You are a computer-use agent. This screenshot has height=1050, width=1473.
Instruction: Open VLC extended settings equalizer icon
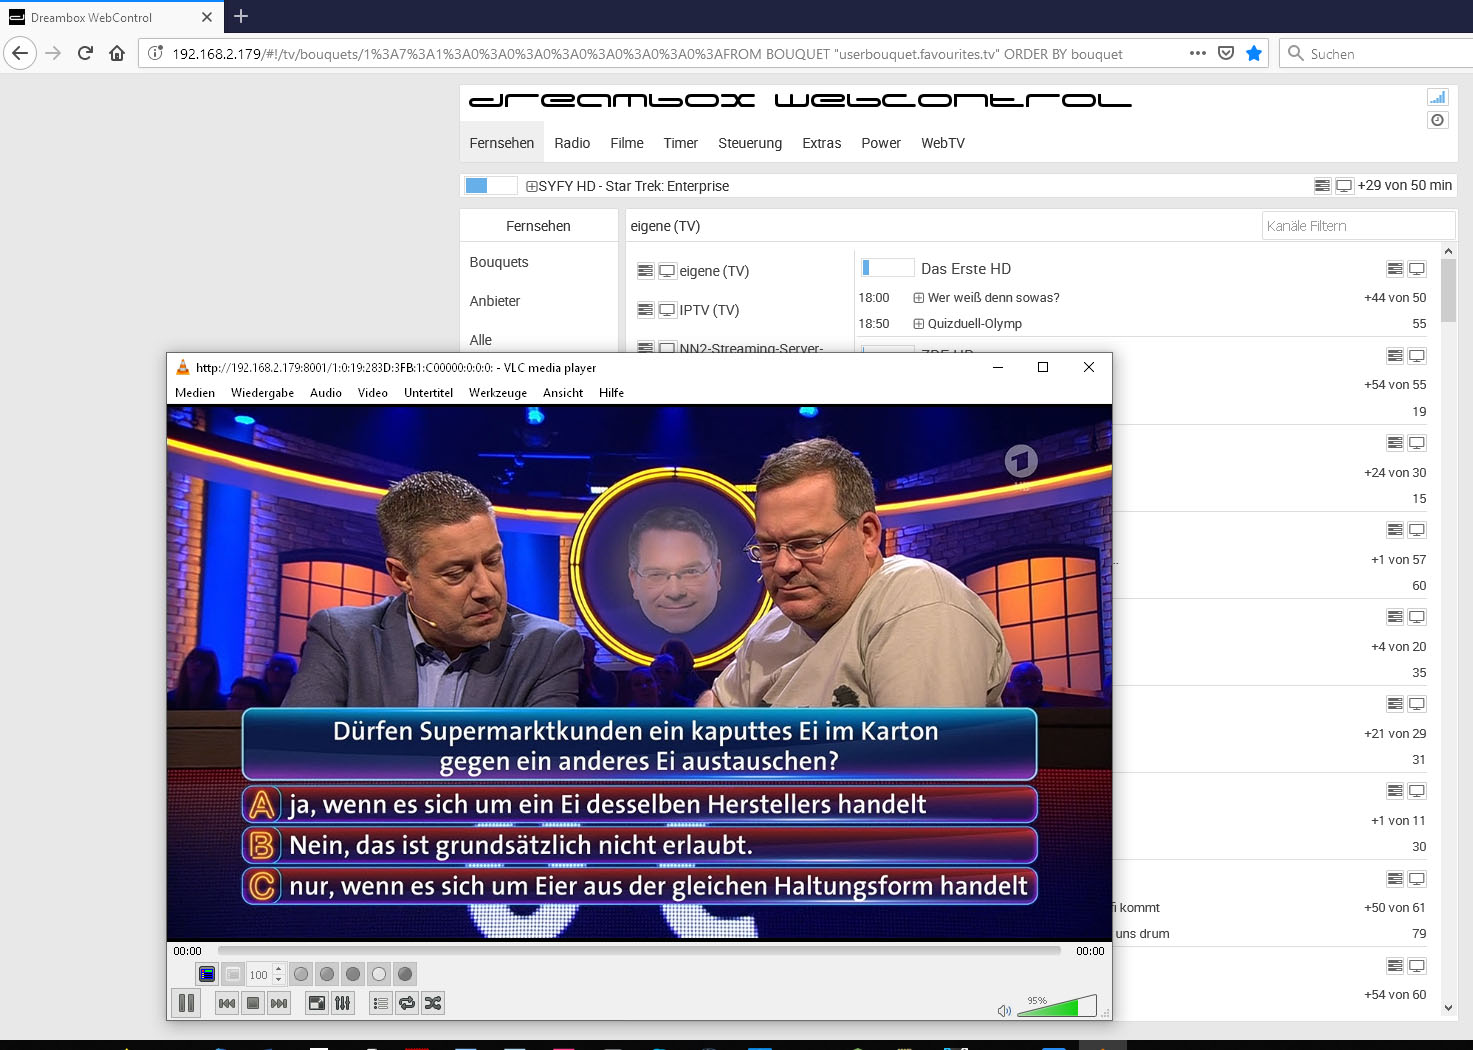(343, 1003)
